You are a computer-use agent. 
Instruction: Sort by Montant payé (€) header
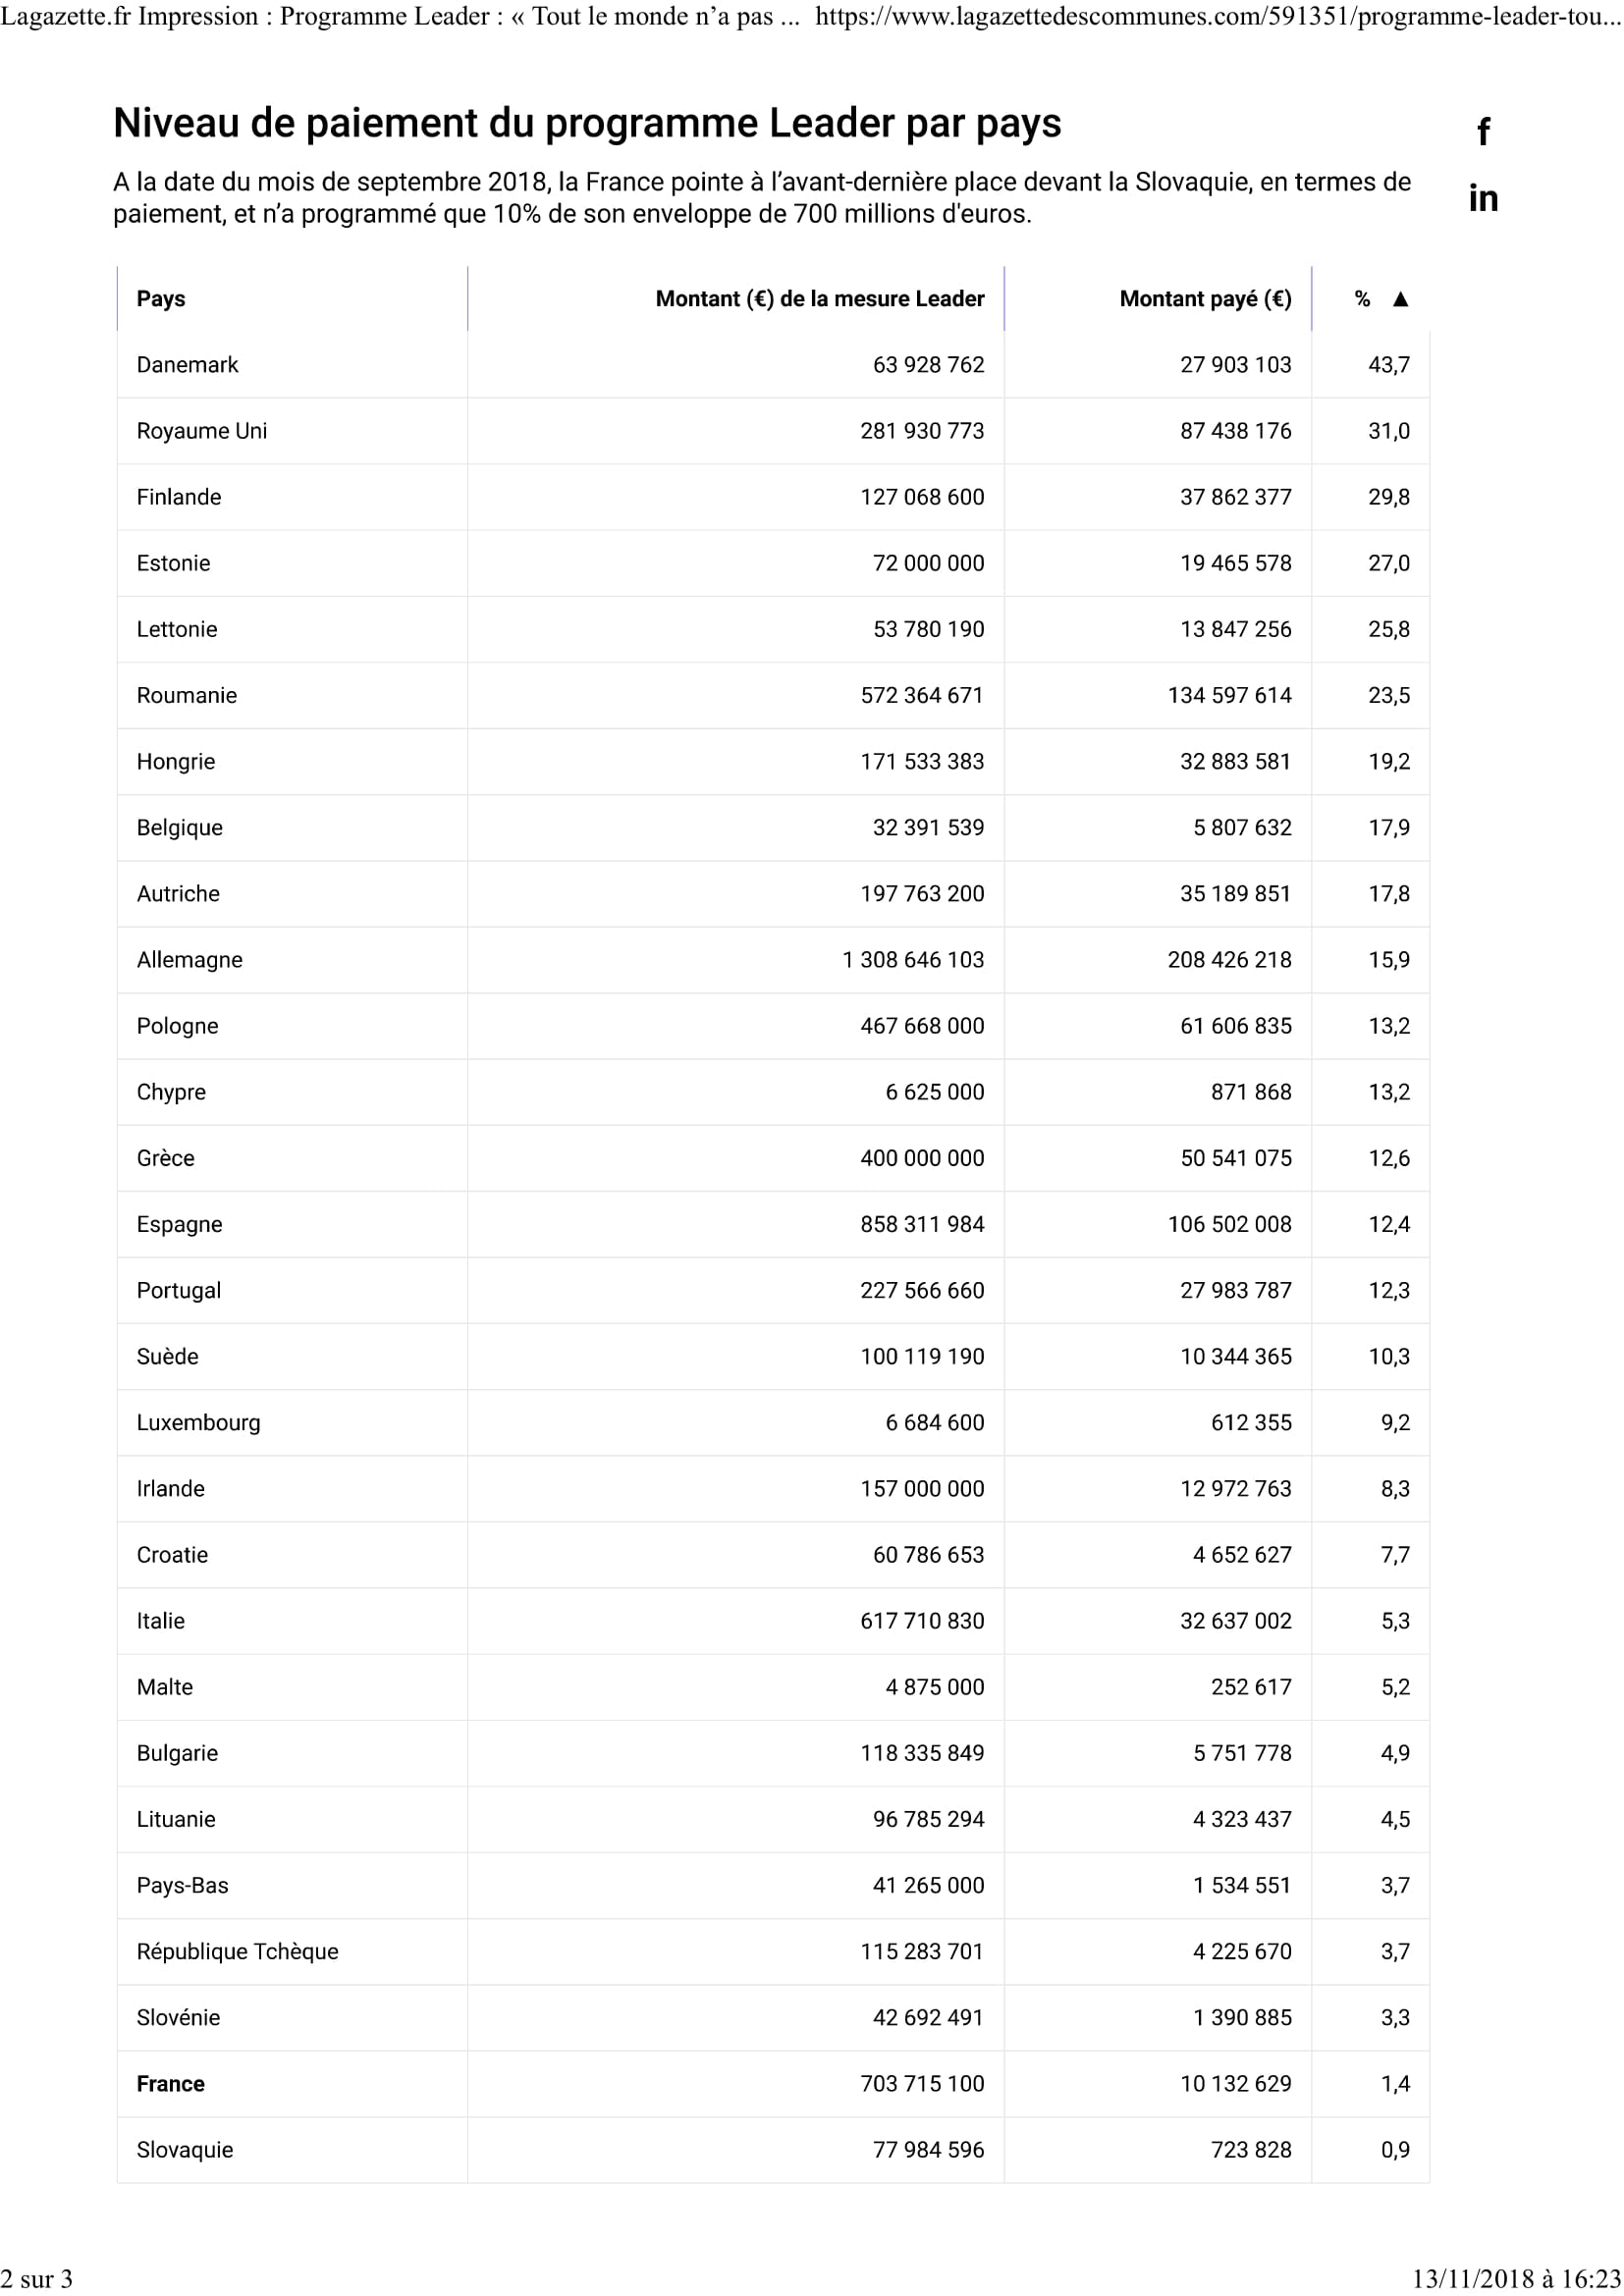click(1205, 299)
